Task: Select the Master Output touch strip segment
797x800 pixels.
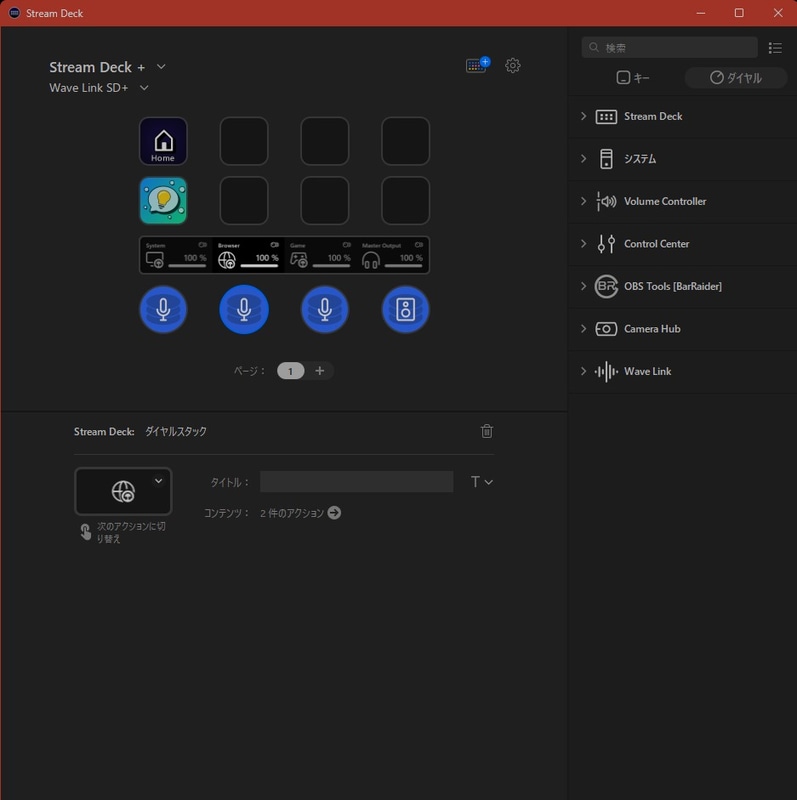Action: [x=392, y=255]
